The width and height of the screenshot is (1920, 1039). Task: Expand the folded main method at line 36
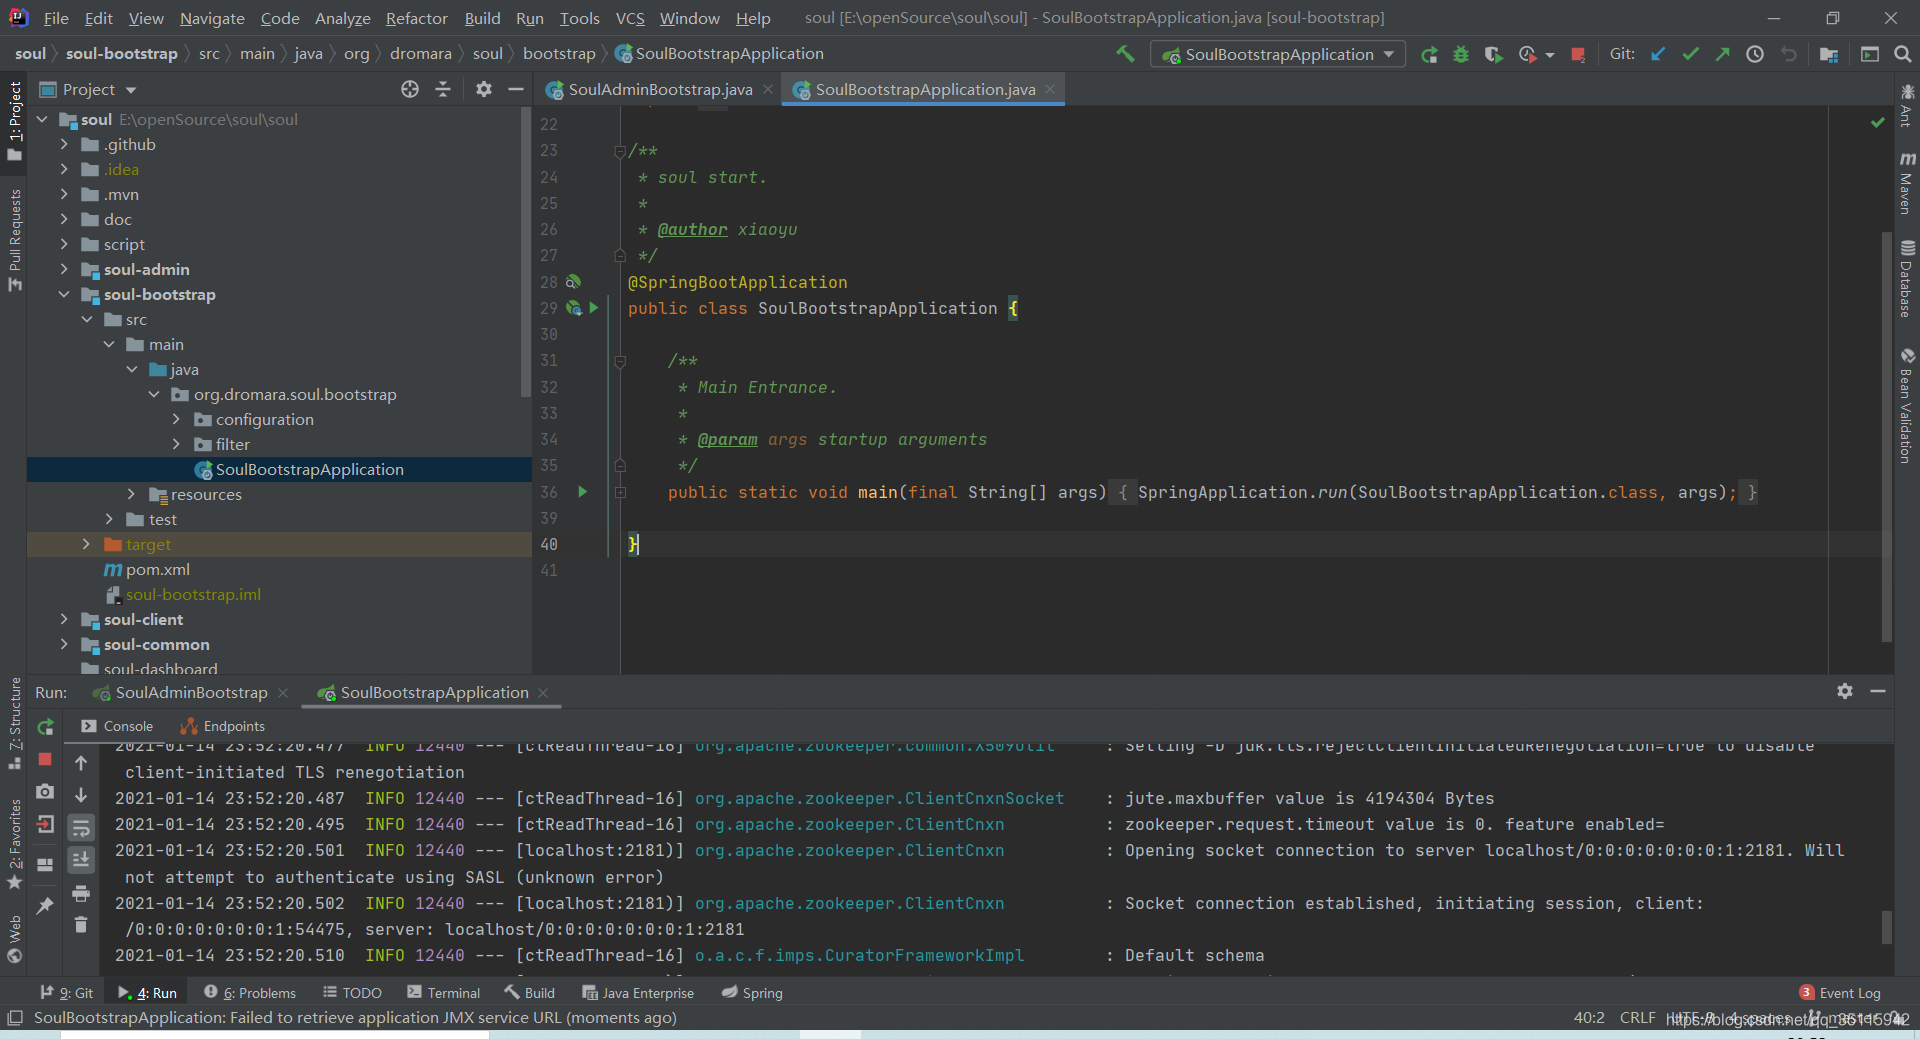point(620,492)
